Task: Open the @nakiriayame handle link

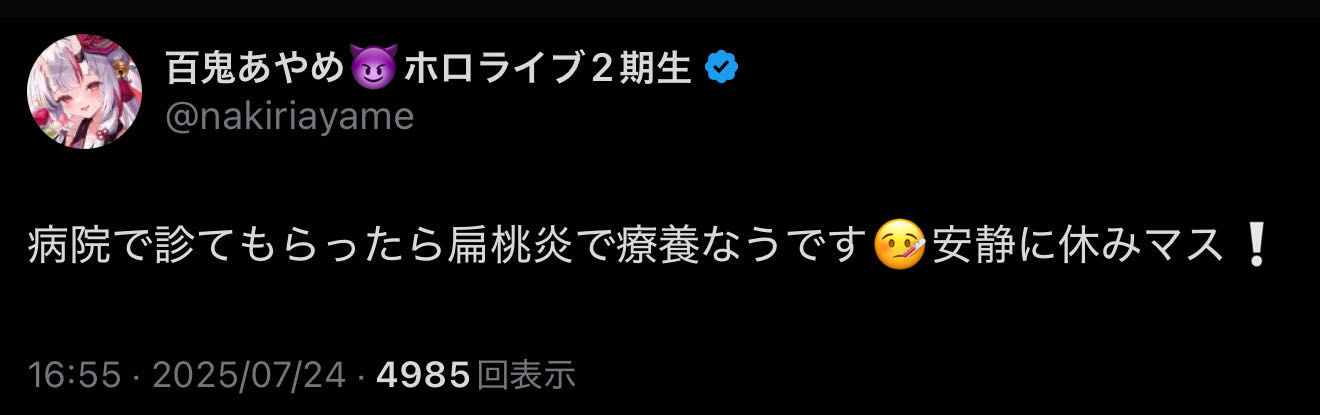Action: coord(289,117)
